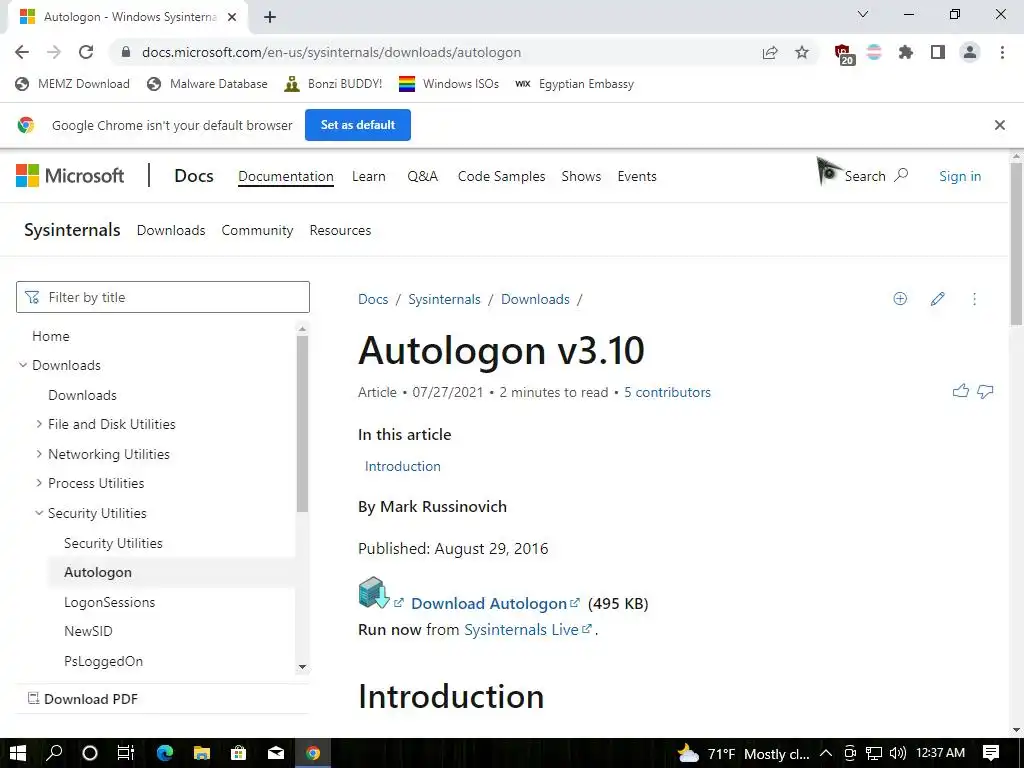
Task: Jump to Introduction in this article
Action: [x=402, y=466]
